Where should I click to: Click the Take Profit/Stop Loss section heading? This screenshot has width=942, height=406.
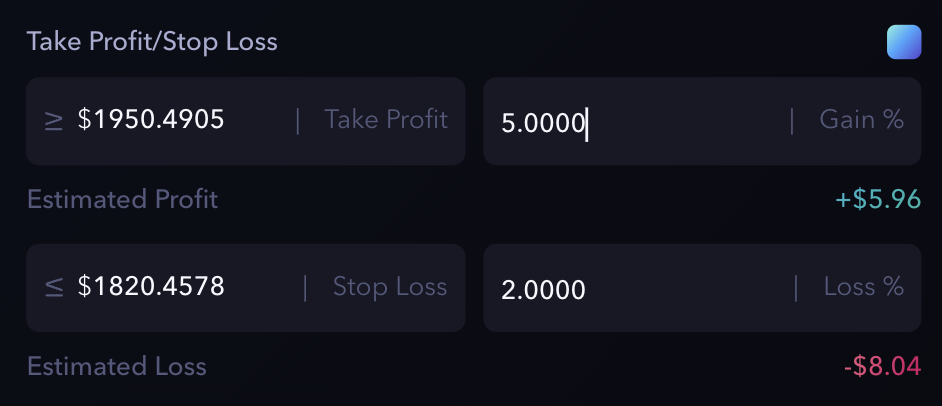pos(152,42)
